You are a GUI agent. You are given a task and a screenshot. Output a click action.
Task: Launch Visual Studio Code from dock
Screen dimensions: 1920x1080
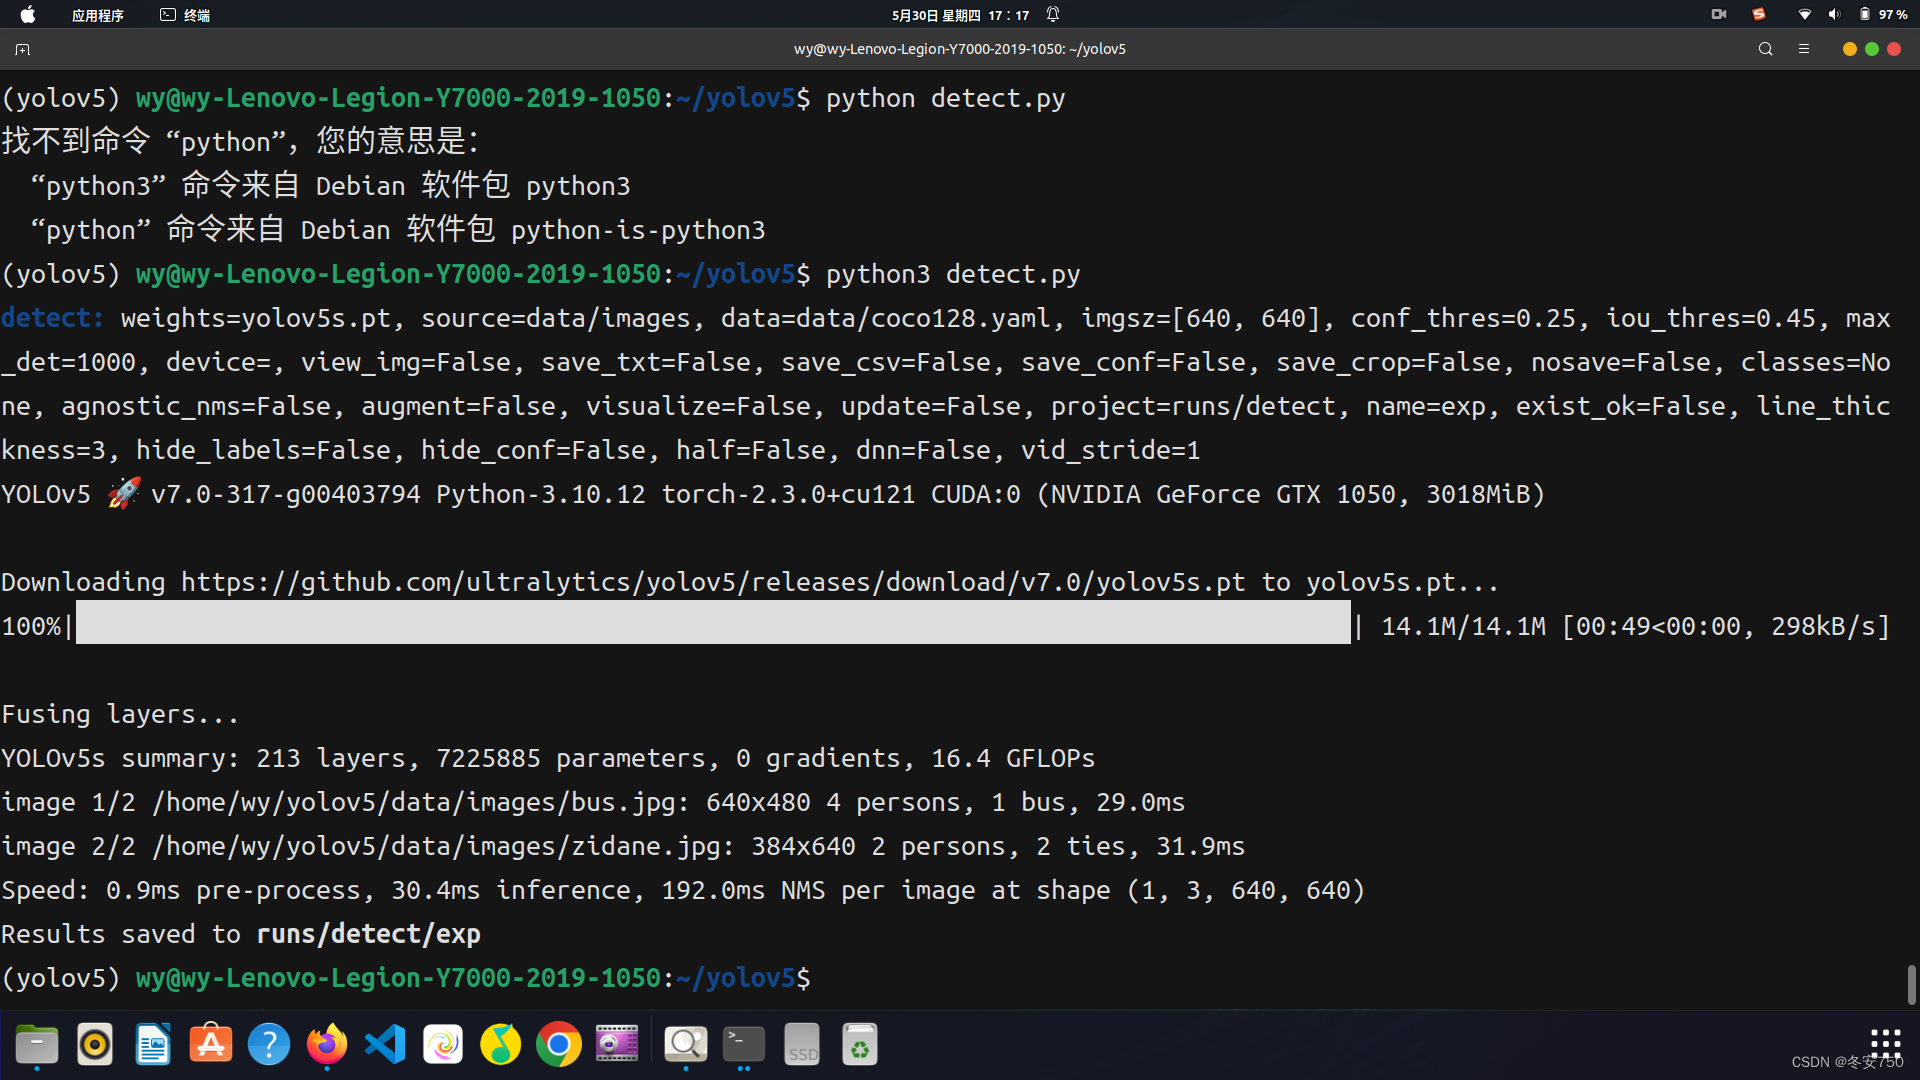coord(385,1045)
